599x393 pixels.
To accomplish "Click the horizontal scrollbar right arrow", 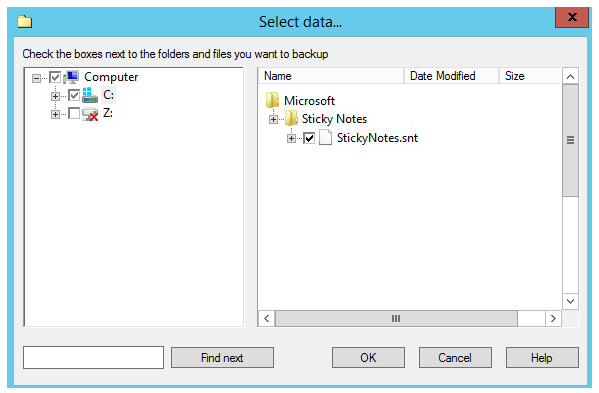I will (x=553, y=319).
